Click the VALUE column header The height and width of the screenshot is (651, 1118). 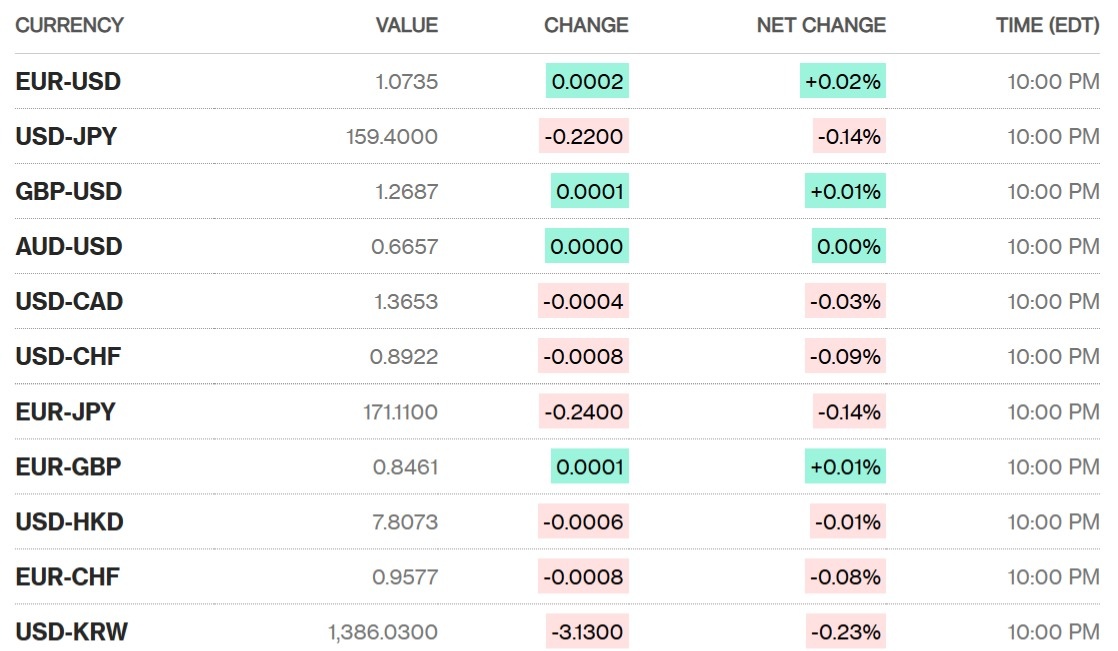pyautogui.click(x=406, y=25)
